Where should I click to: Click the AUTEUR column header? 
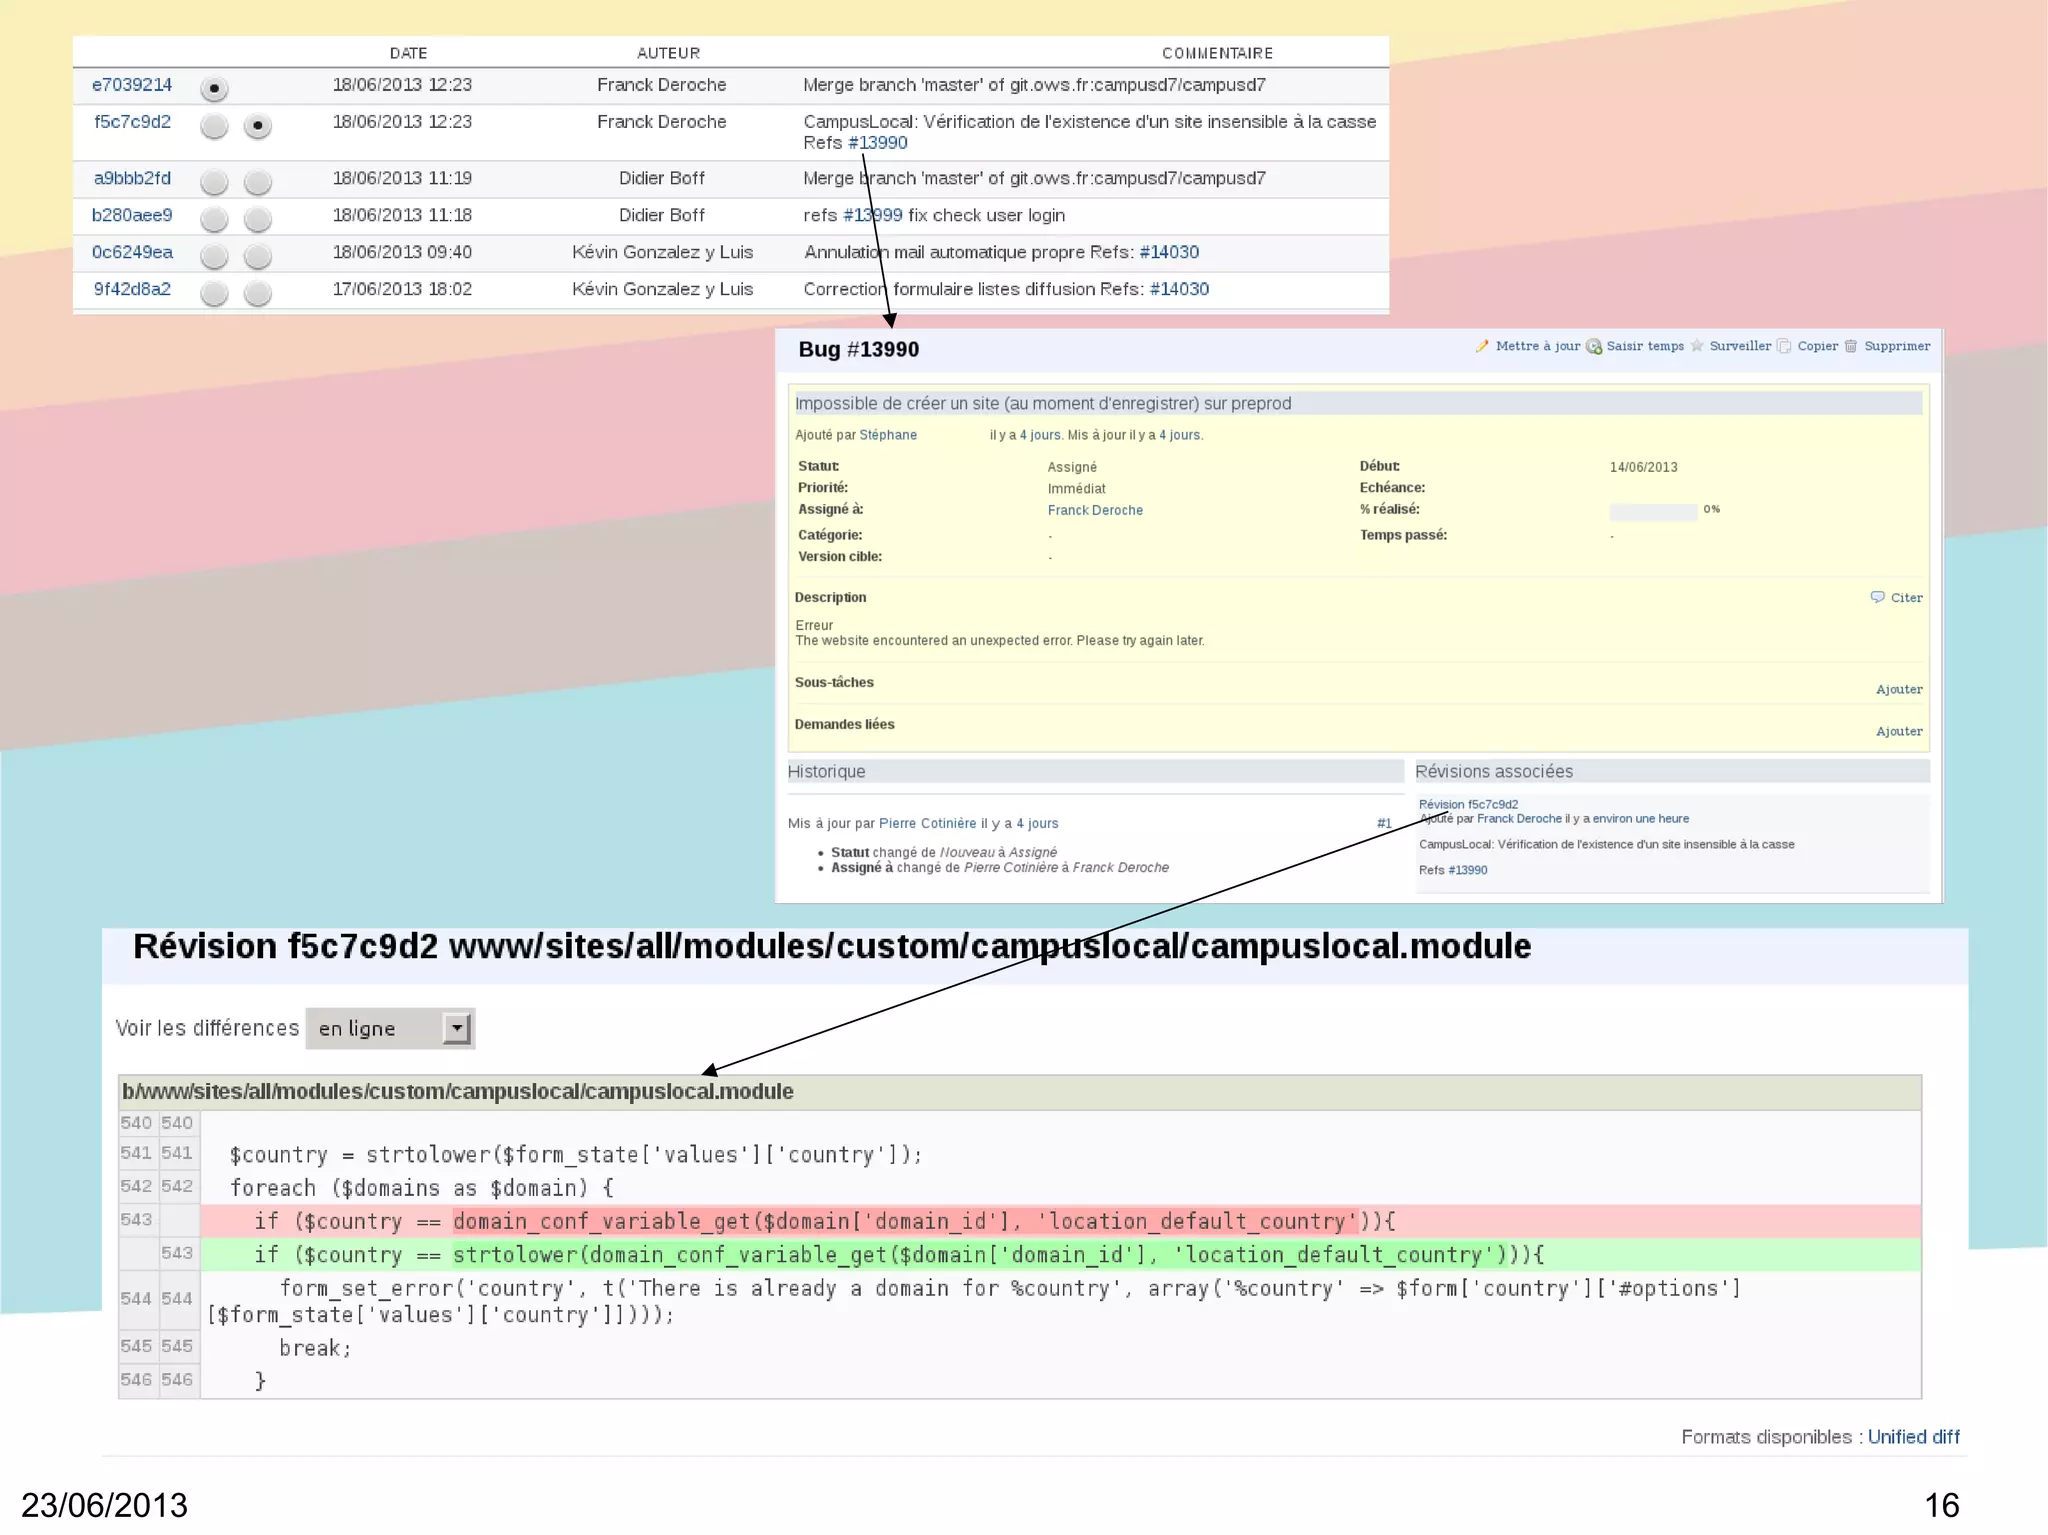click(x=668, y=53)
